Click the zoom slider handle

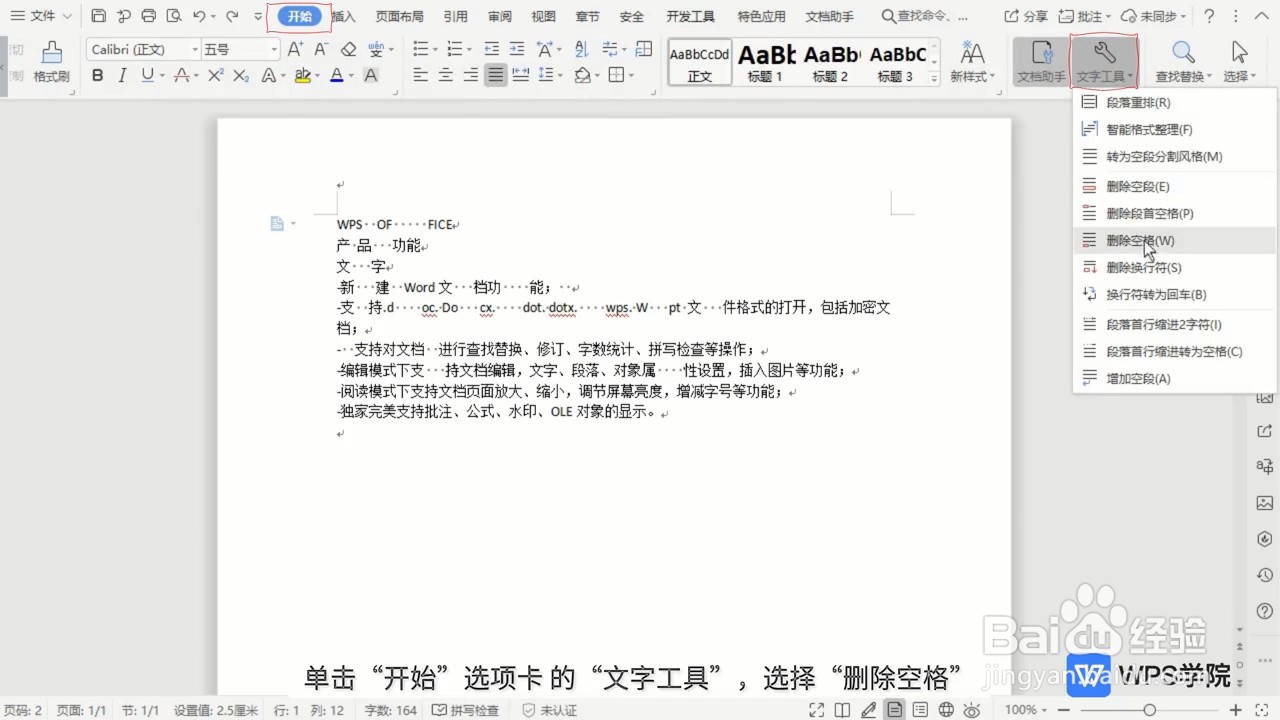[1150, 710]
